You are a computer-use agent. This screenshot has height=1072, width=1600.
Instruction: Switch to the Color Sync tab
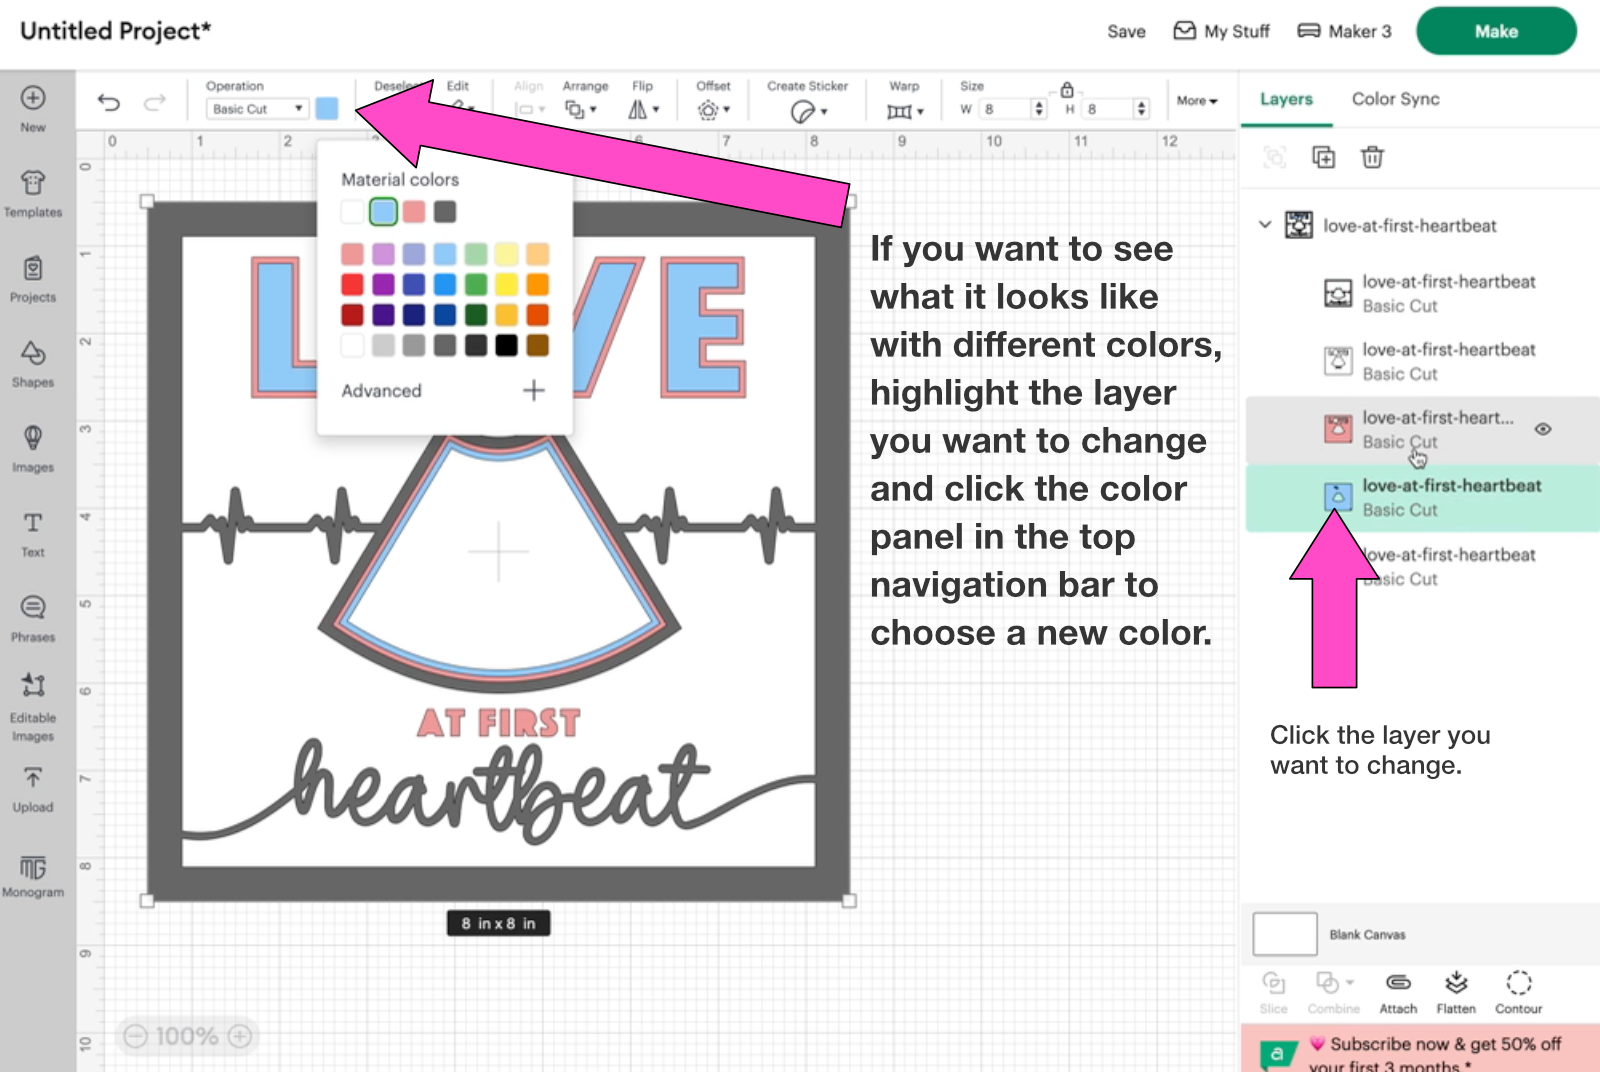pos(1395,99)
